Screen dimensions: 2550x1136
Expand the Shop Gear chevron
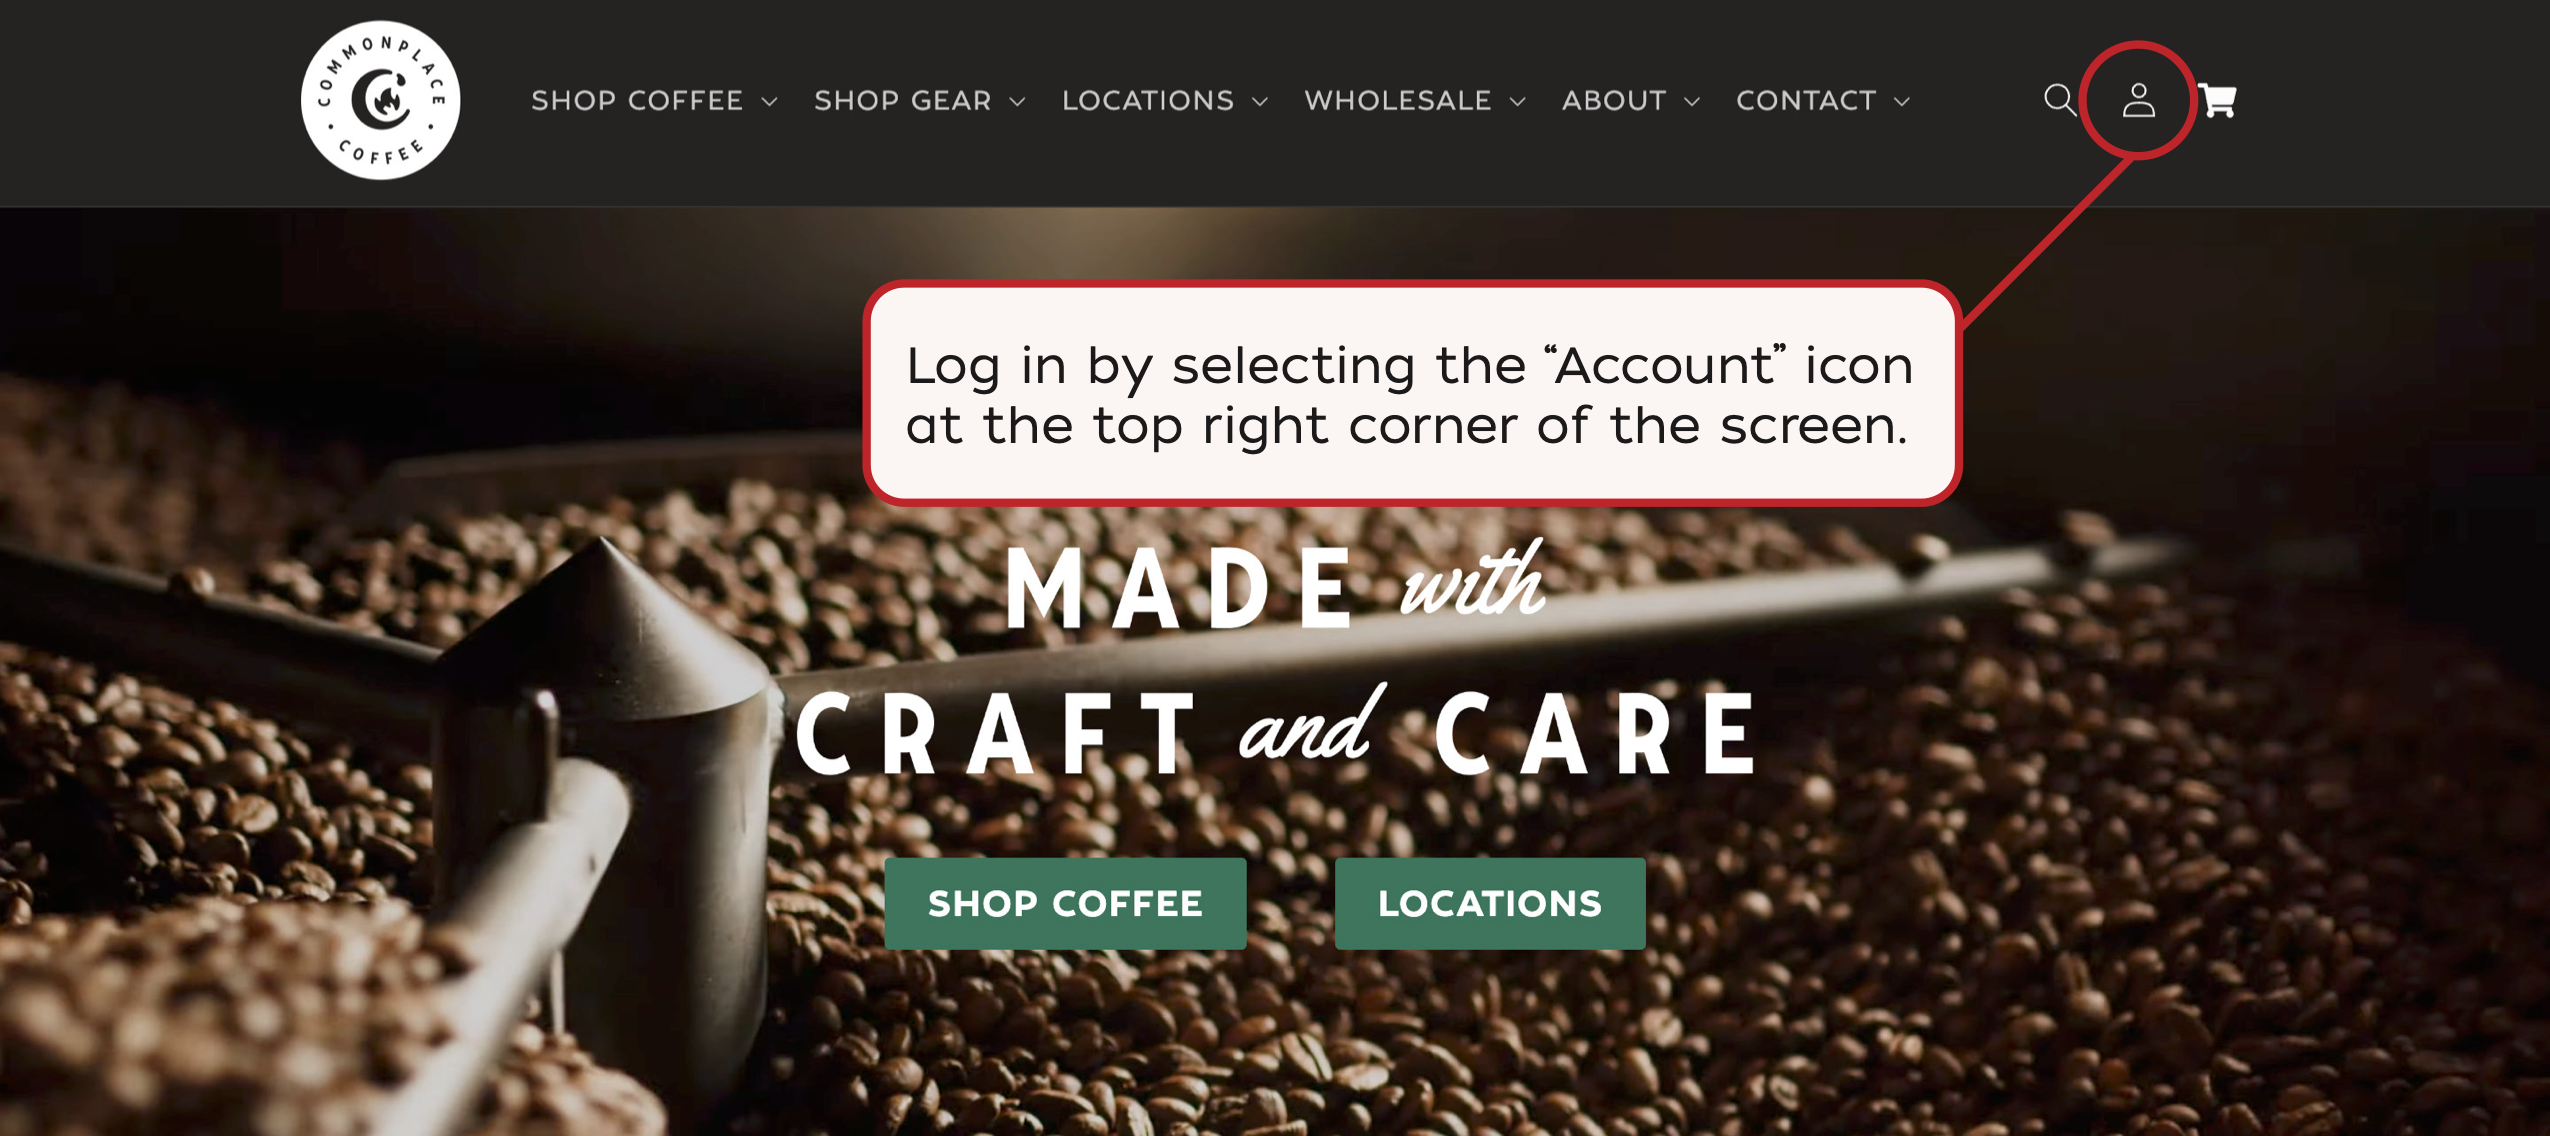[1017, 101]
